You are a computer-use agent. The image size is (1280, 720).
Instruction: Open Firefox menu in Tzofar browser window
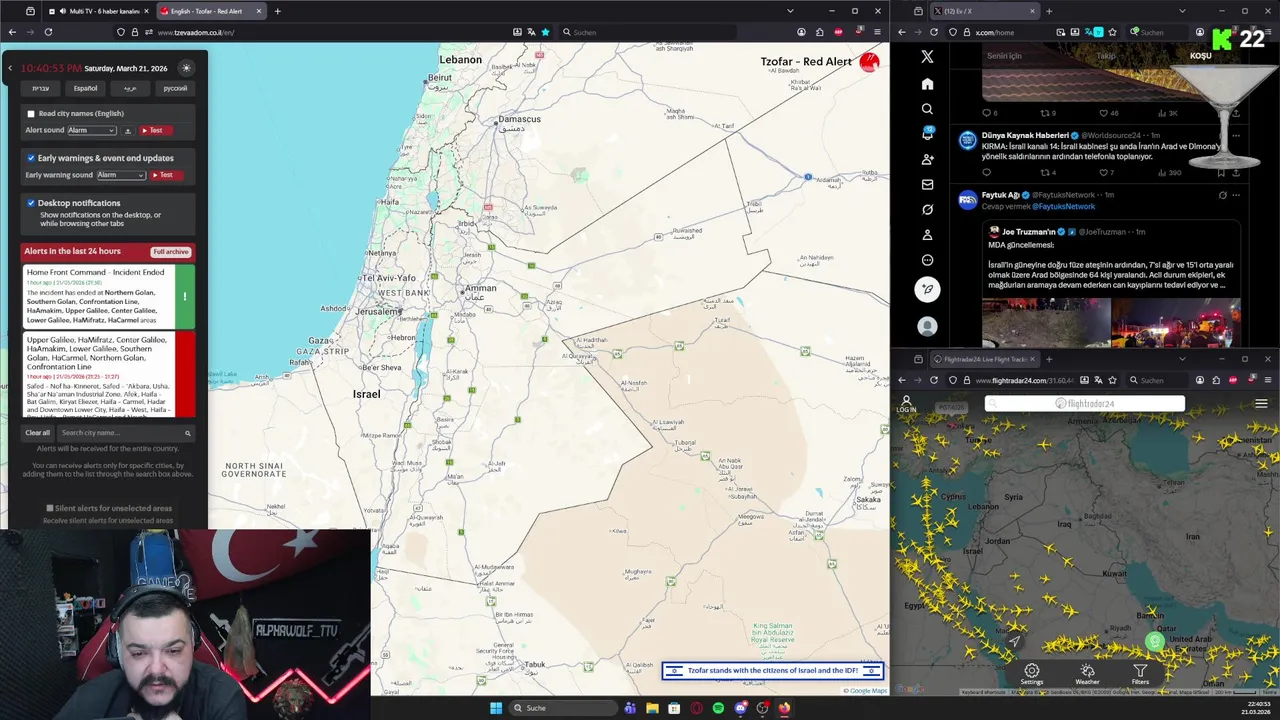pyautogui.click(x=877, y=32)
